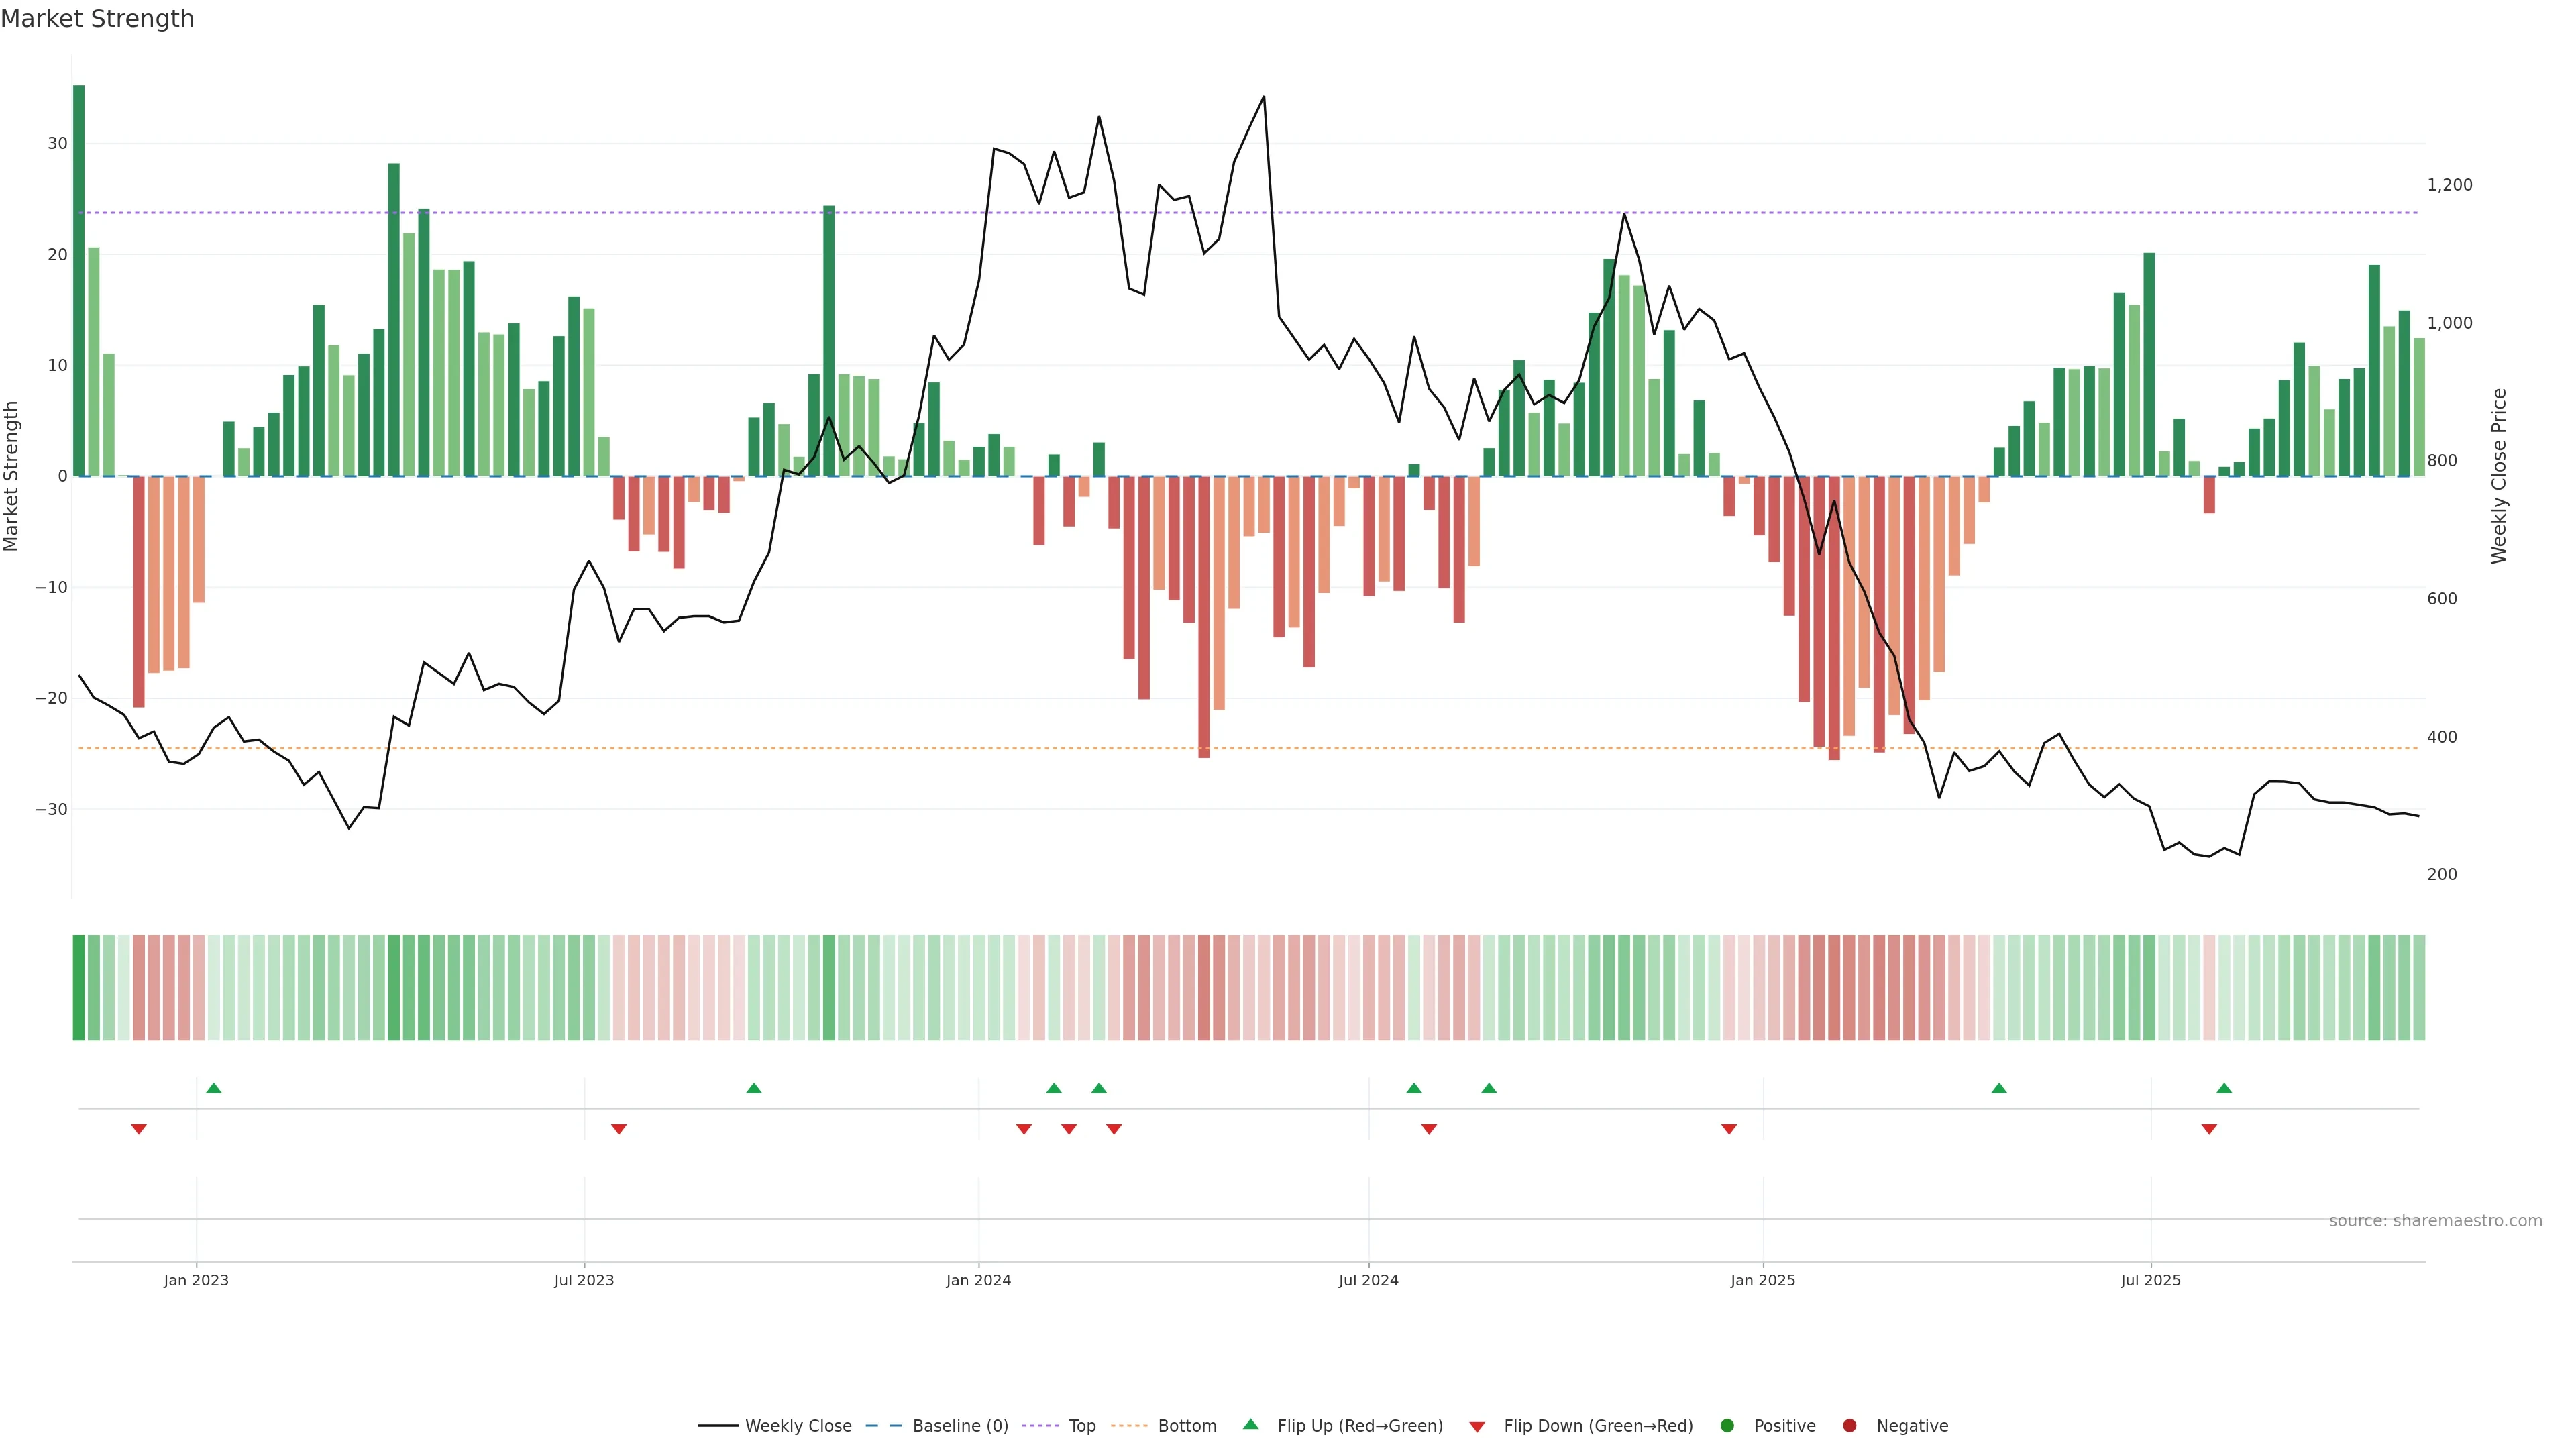
Task: Click the first dark green heatmap strip cell
Action: coord(79,988)
